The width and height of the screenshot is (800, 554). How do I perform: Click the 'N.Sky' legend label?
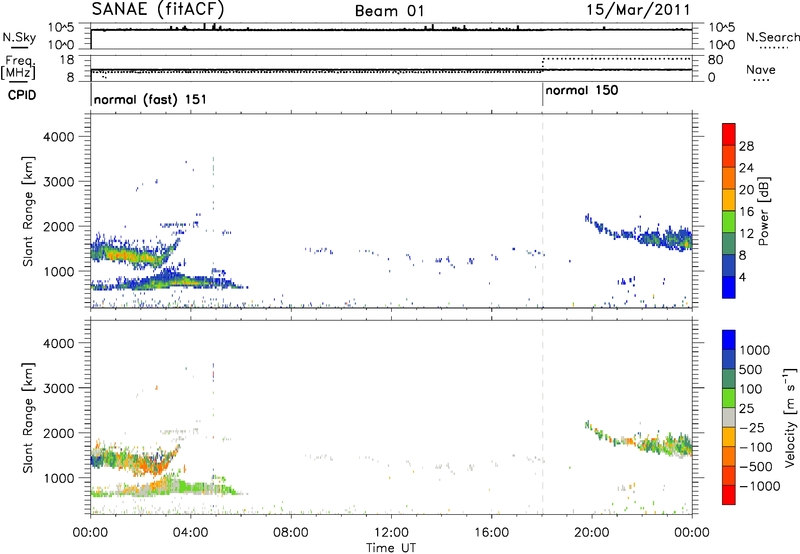19,37
